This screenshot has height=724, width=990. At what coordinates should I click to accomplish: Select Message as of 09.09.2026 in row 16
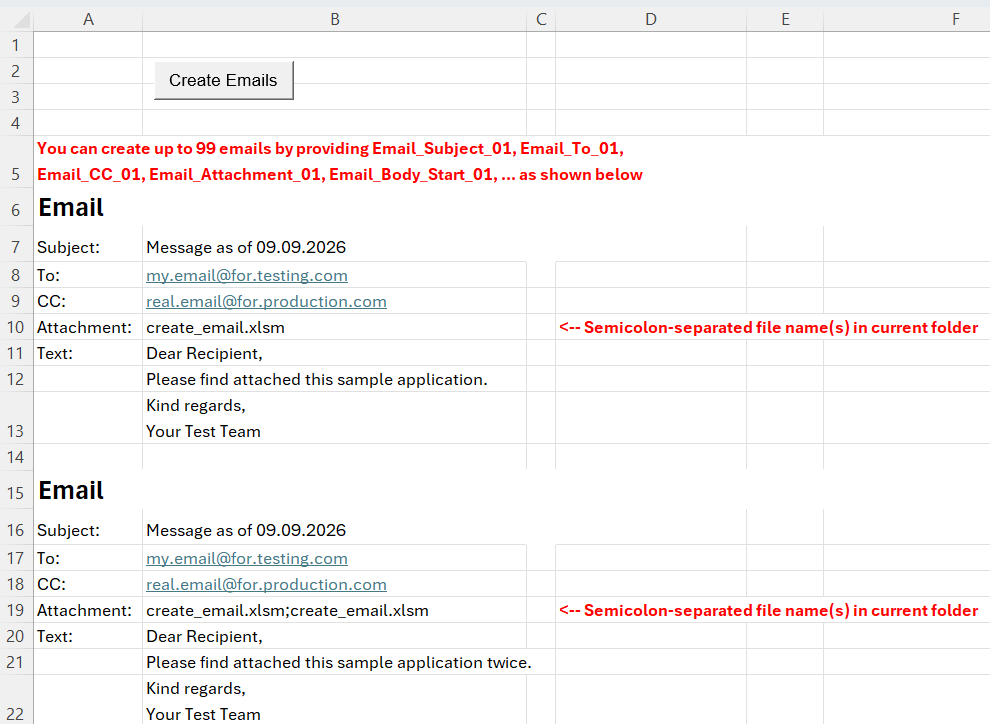coord(246,530)
